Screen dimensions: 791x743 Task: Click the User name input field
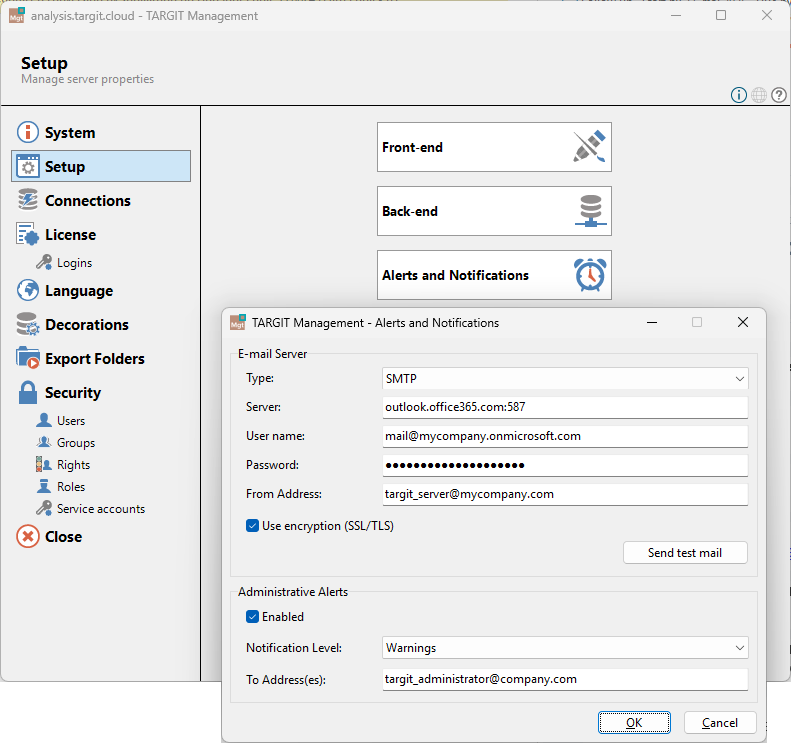[x=565, y=436]
